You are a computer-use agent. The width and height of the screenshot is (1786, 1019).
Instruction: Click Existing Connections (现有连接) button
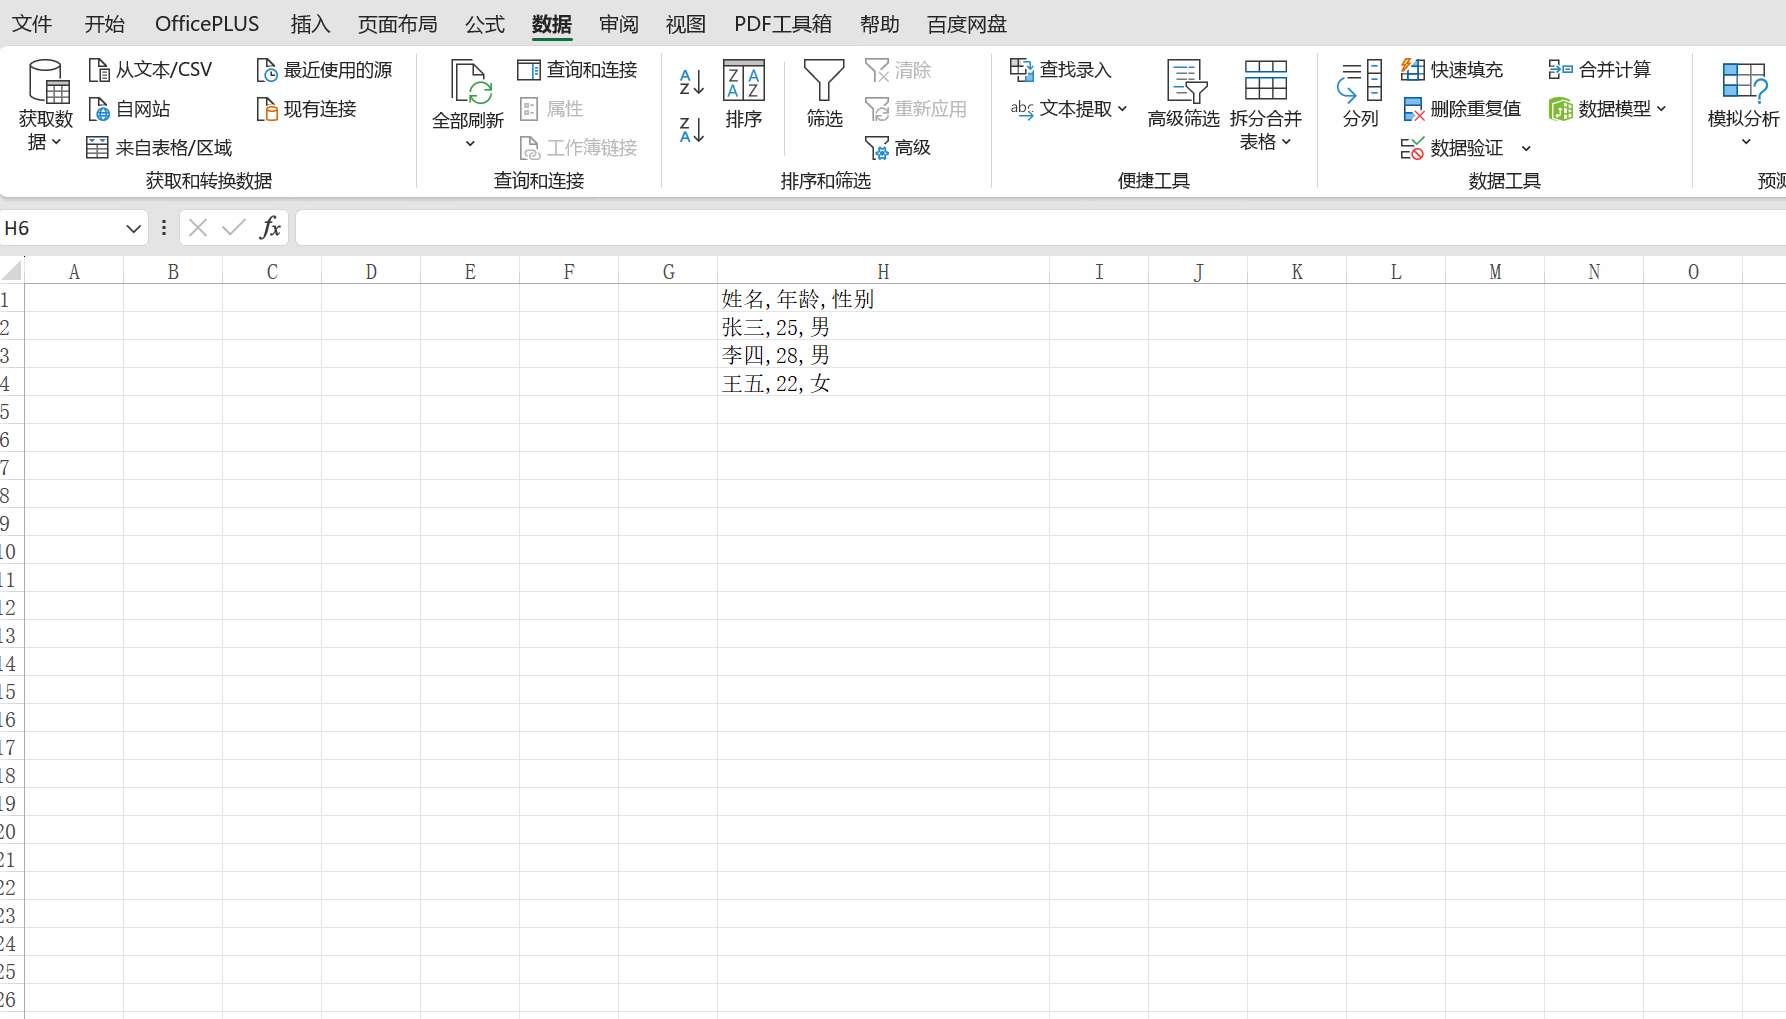[307, 109]
